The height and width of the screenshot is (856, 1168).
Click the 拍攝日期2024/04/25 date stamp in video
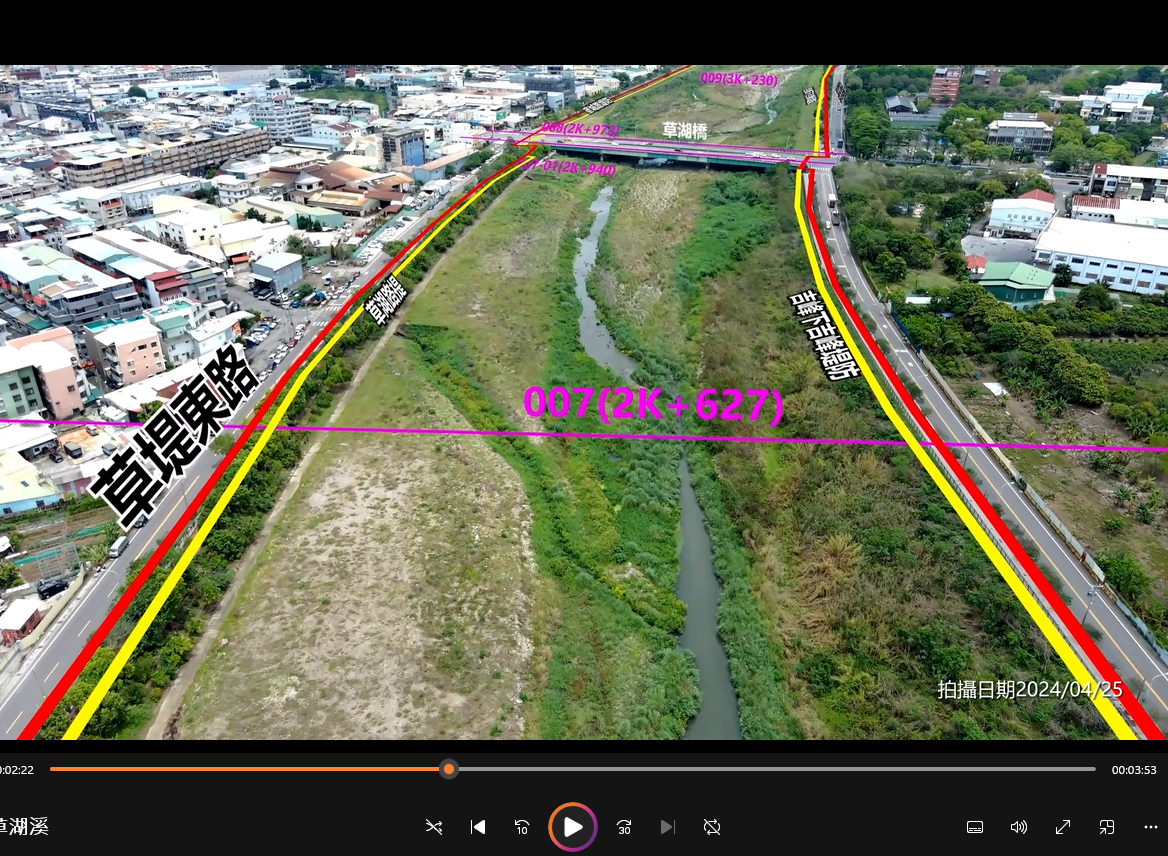(x=1030, y=689)
